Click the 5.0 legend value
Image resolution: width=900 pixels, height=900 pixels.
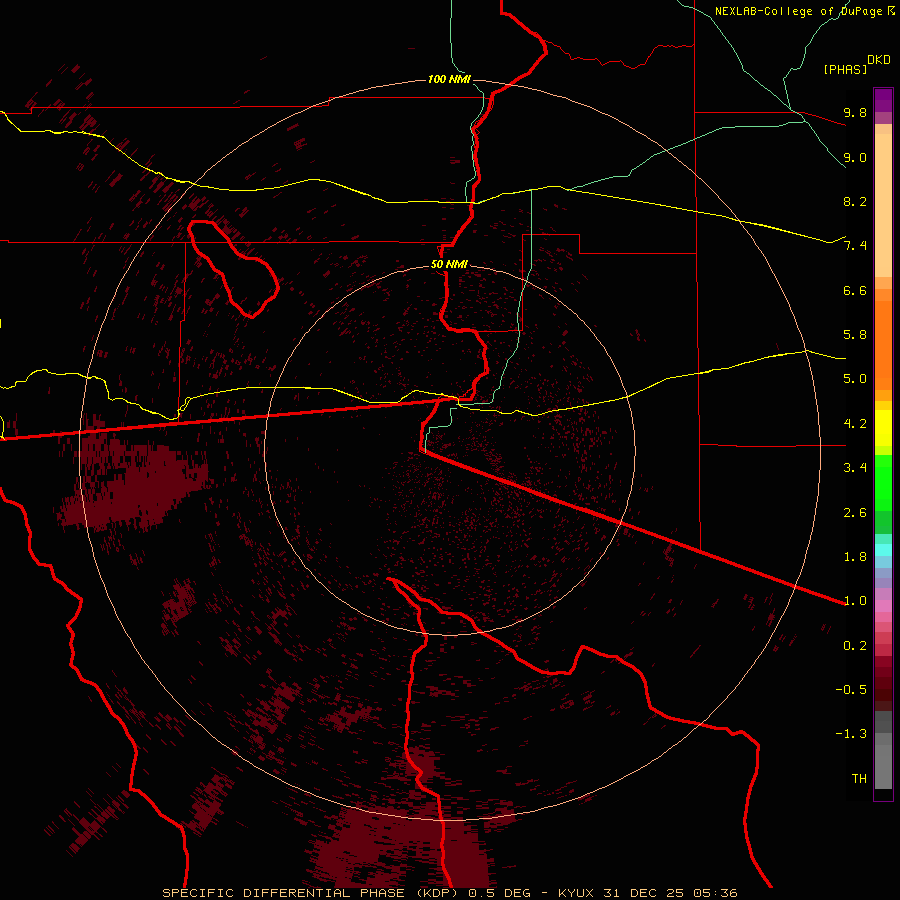pos(855,379)
